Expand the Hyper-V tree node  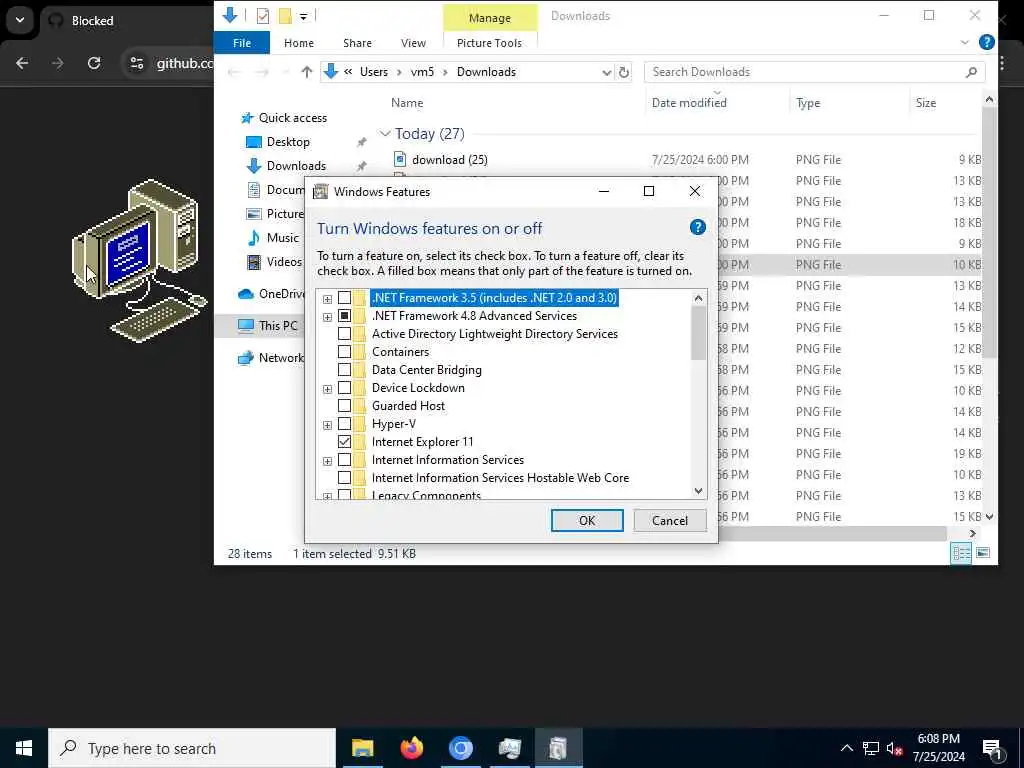327,425
